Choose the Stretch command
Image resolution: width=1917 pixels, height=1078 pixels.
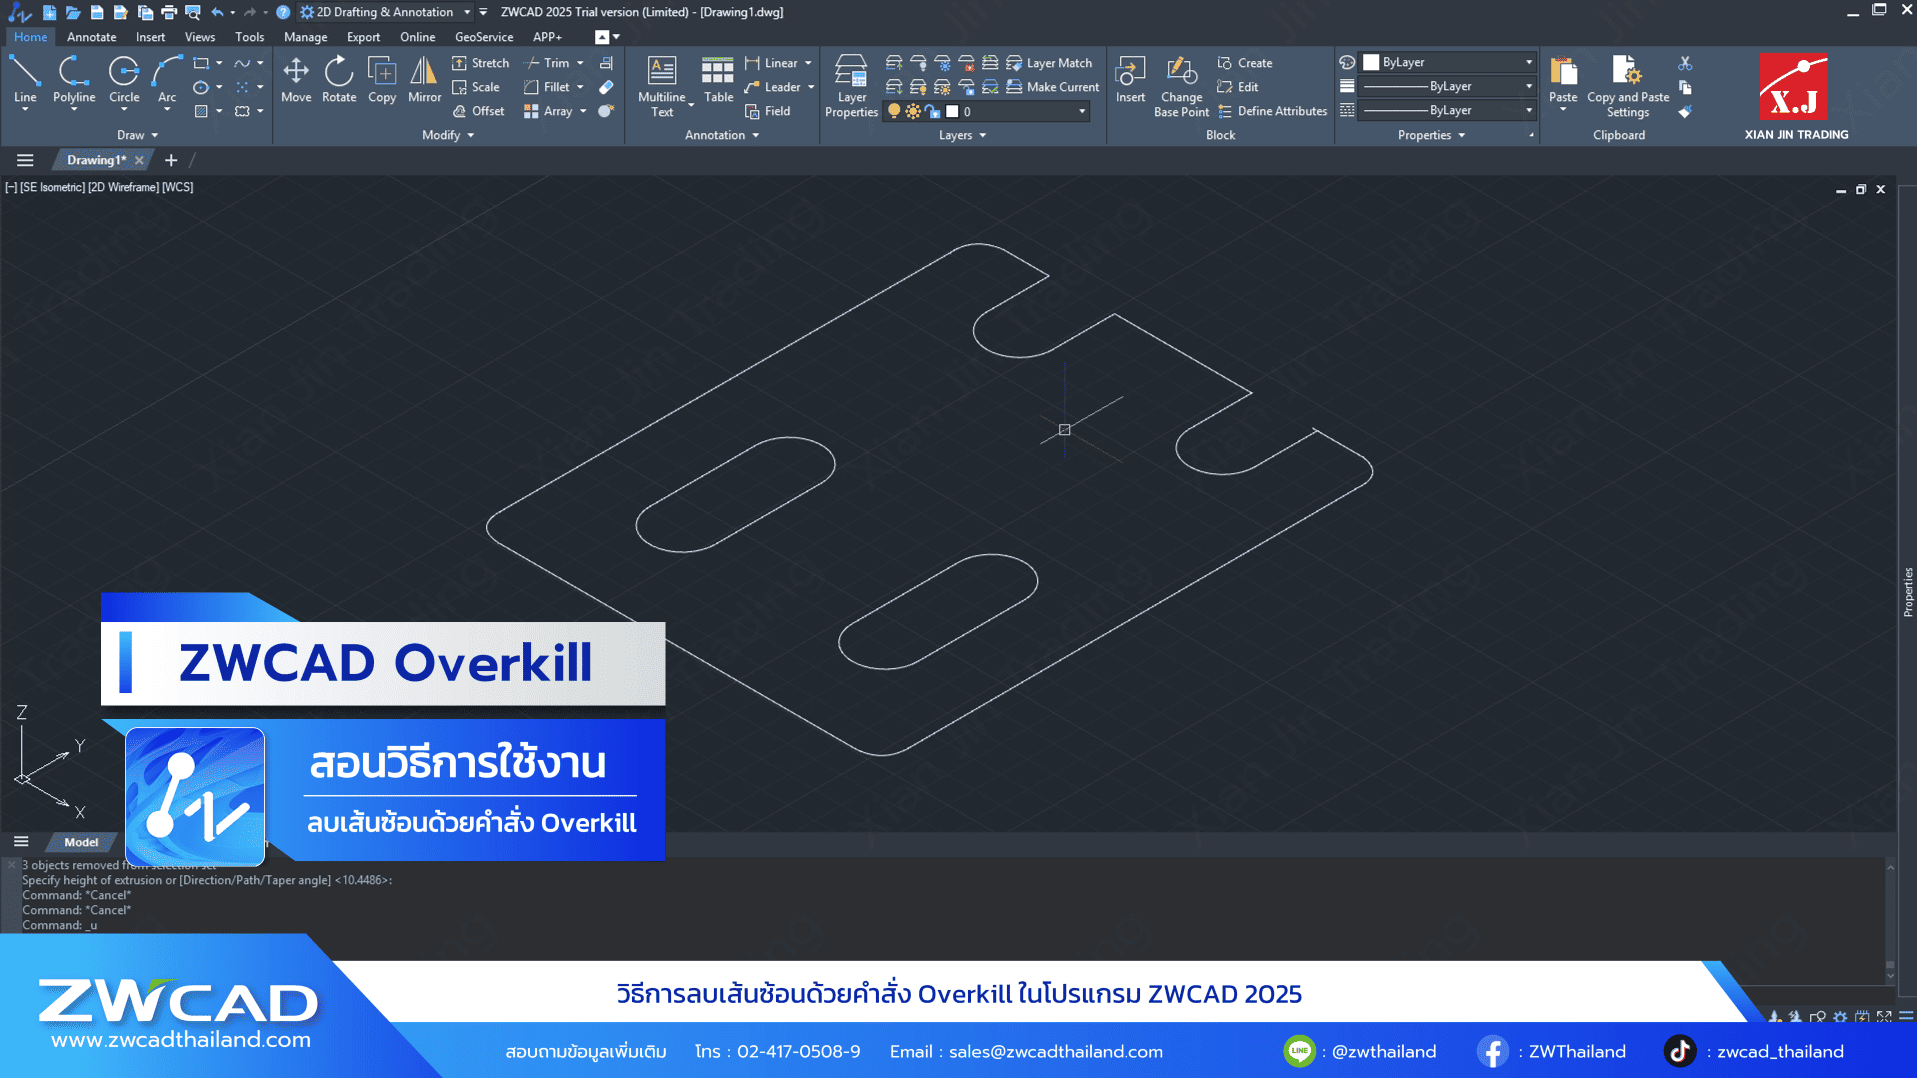click(x=481, y=63)
